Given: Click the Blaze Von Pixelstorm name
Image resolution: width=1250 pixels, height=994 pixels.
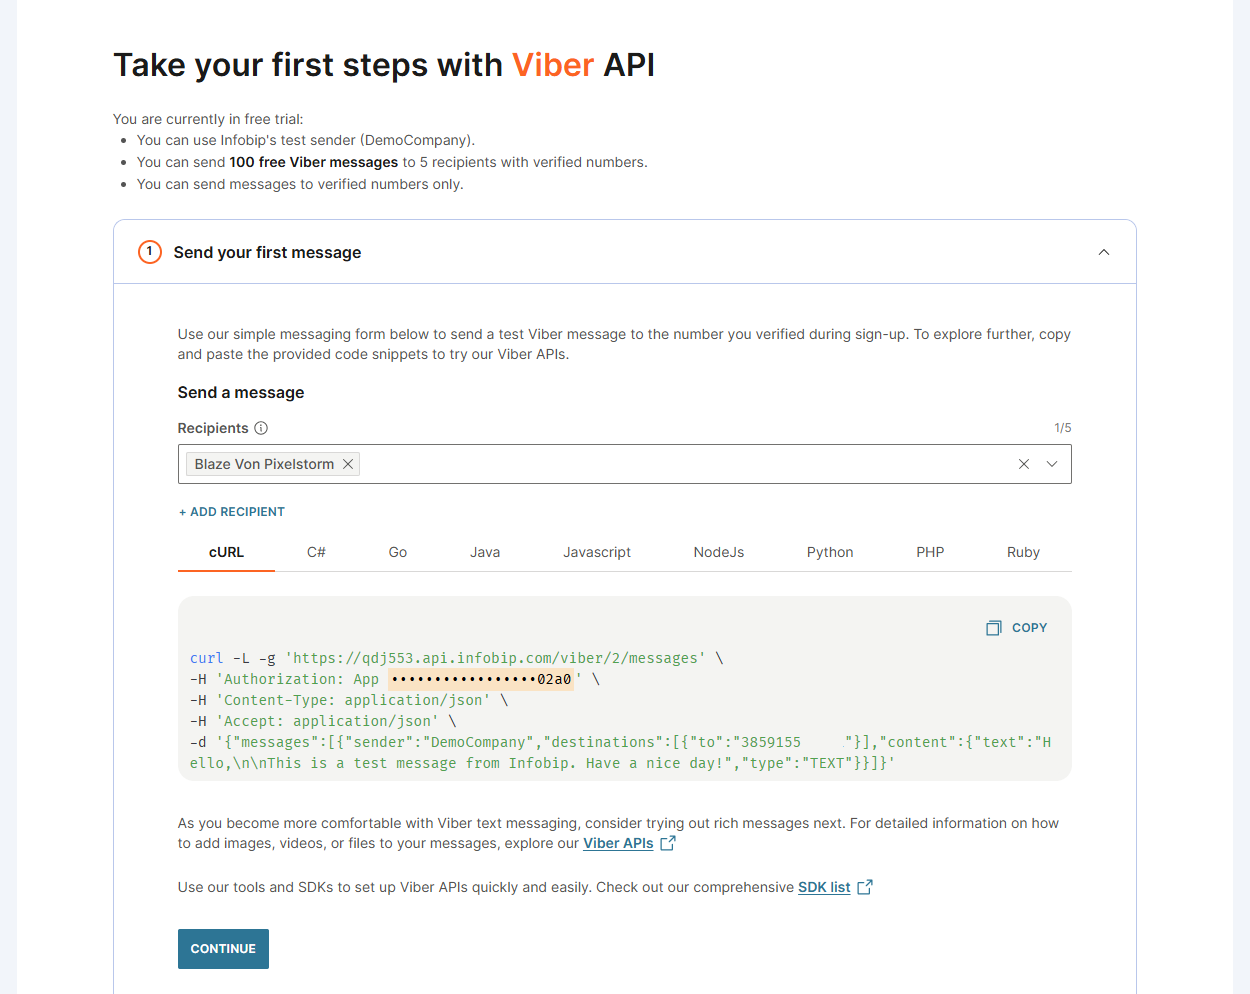Looking at the screenshot, I should tap(264, 464).
